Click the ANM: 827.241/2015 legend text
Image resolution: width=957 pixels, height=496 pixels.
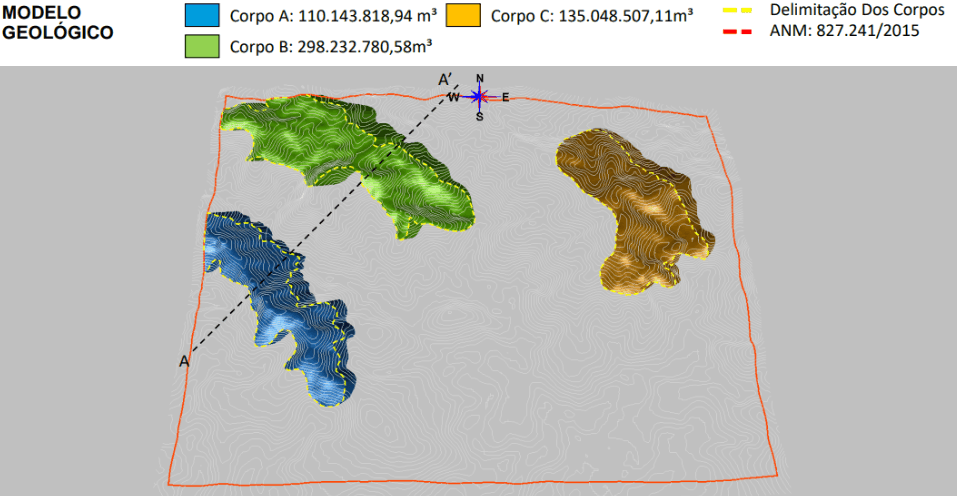coord(845,31)
